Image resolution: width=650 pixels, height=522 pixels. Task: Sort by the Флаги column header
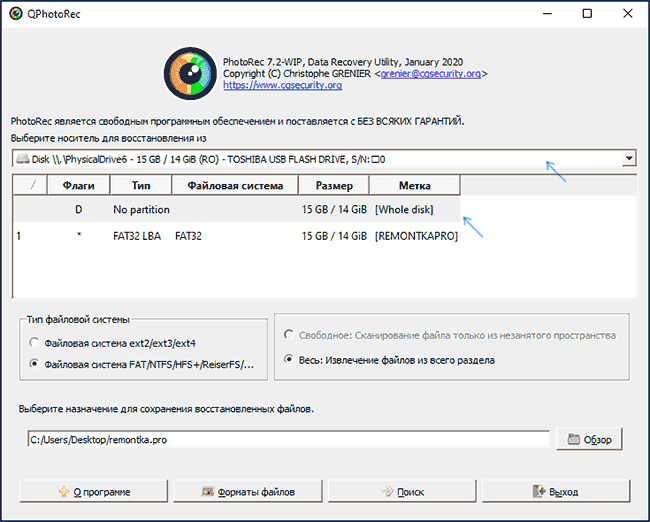tap(78, 185)
